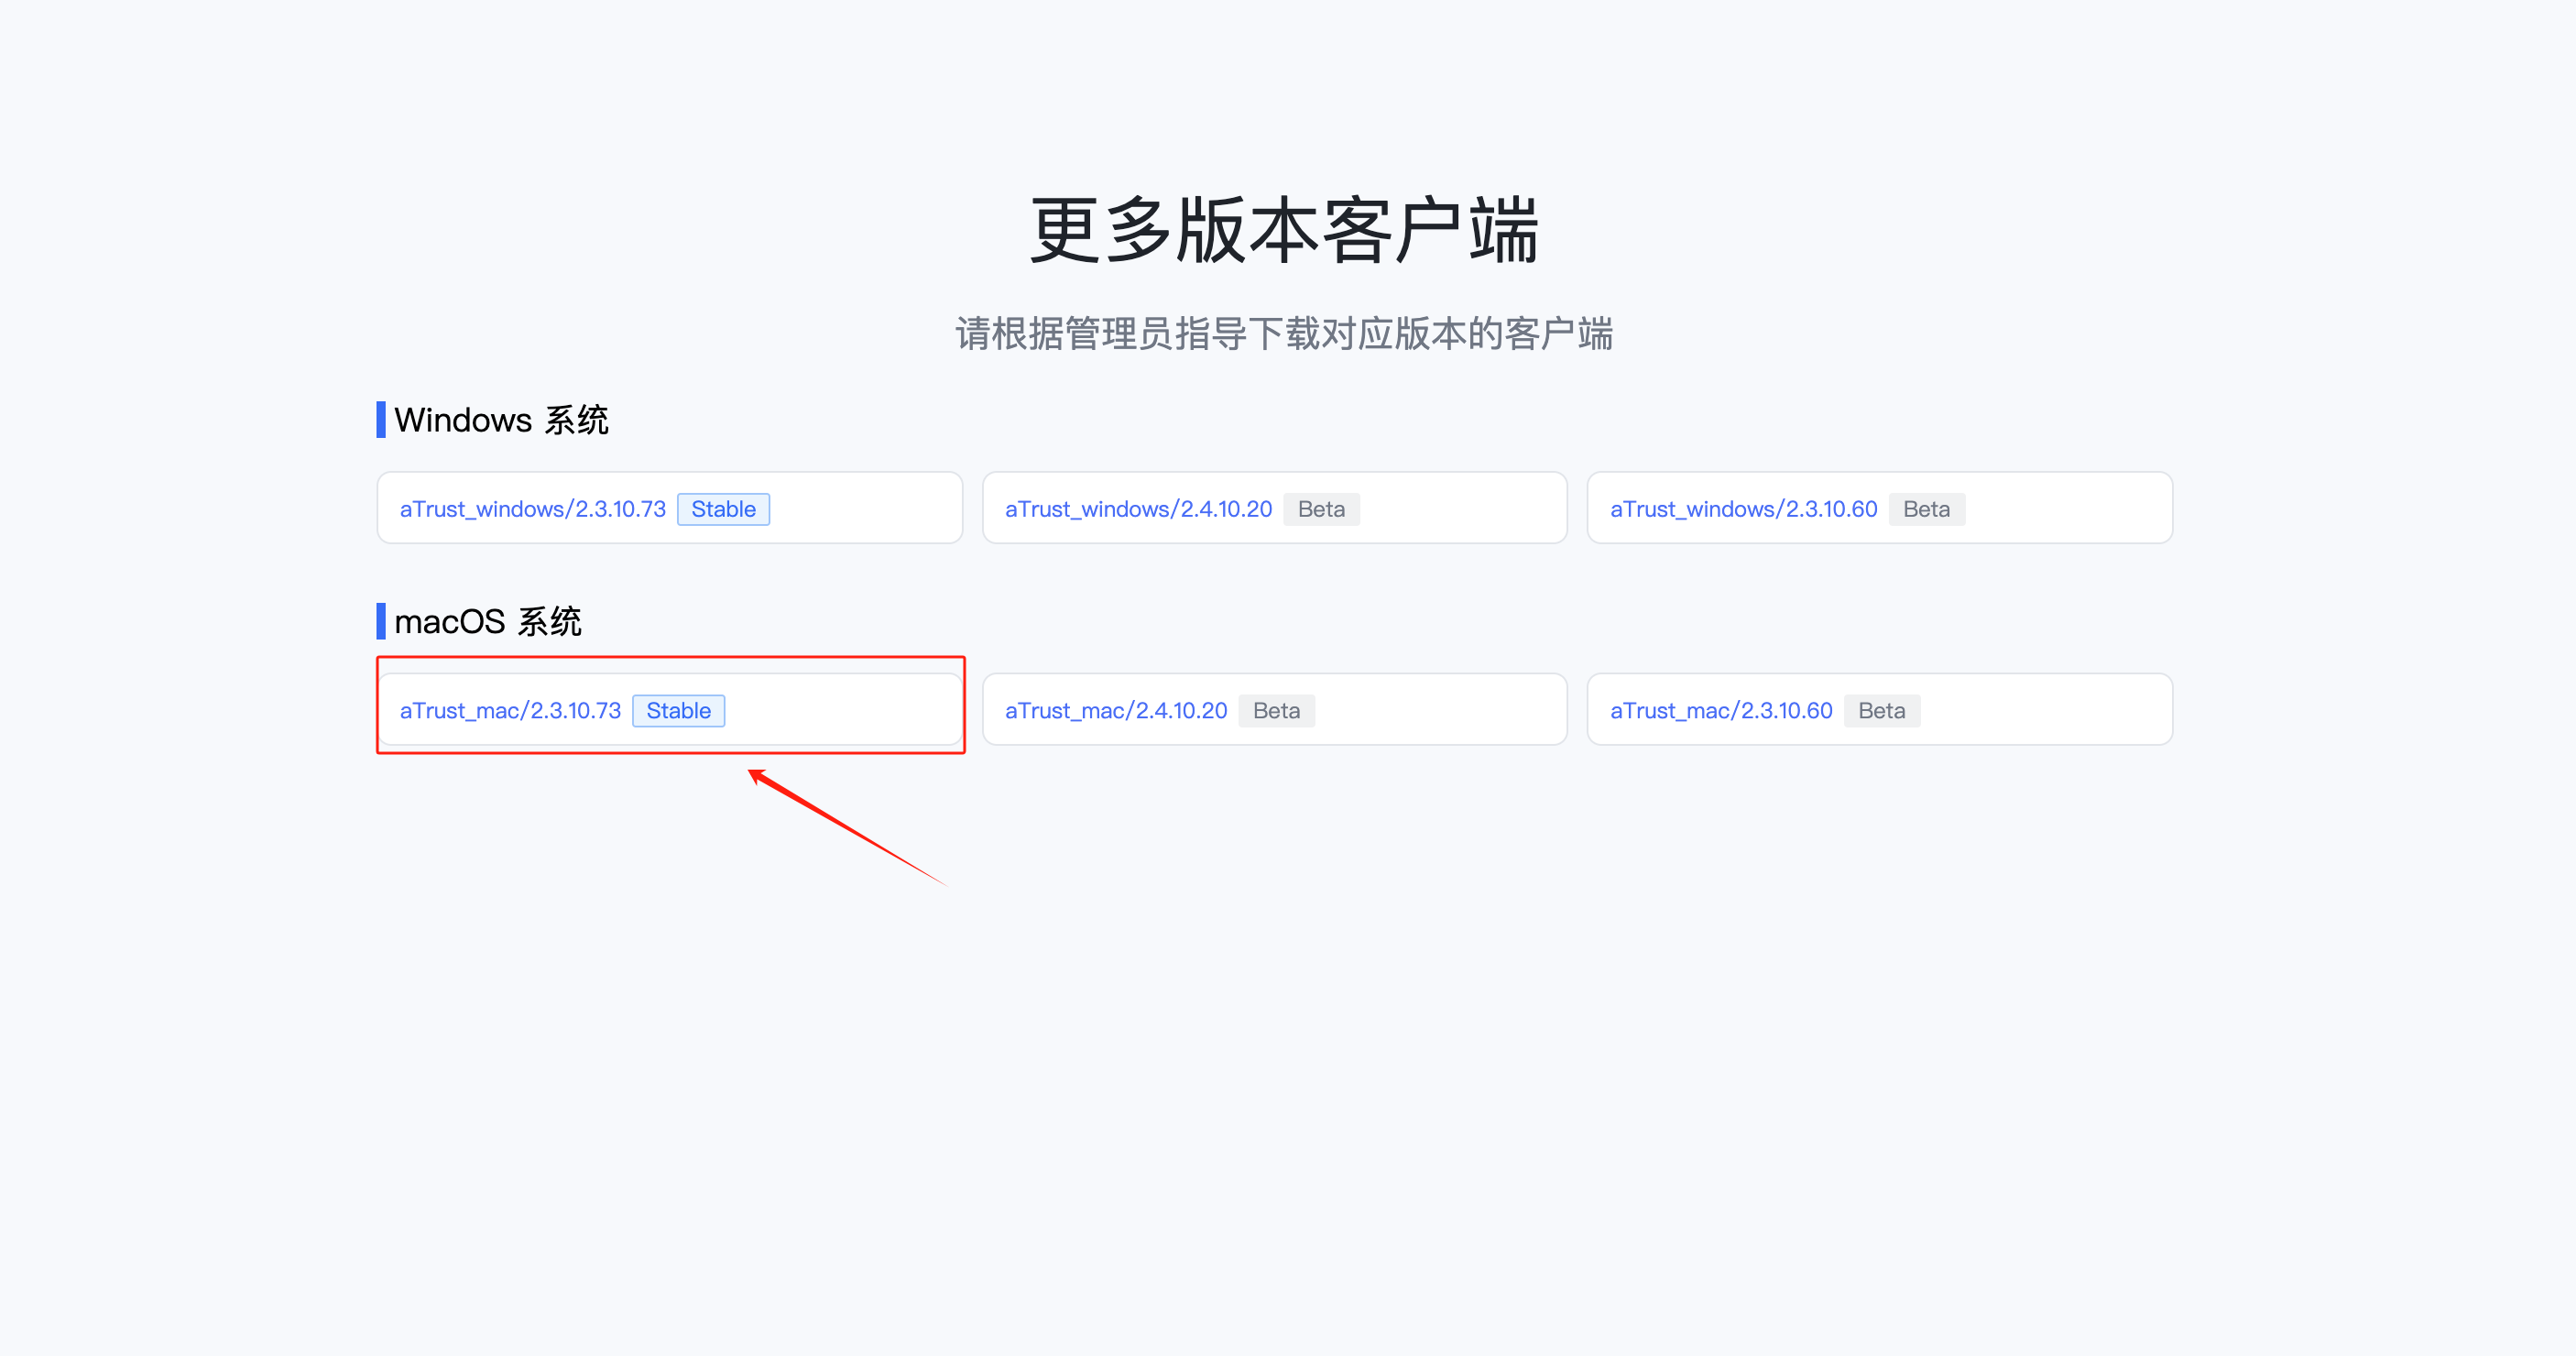
Task: Download aTrust_windows/2.4.10.20 beta client
Action: coord(1138,509)
